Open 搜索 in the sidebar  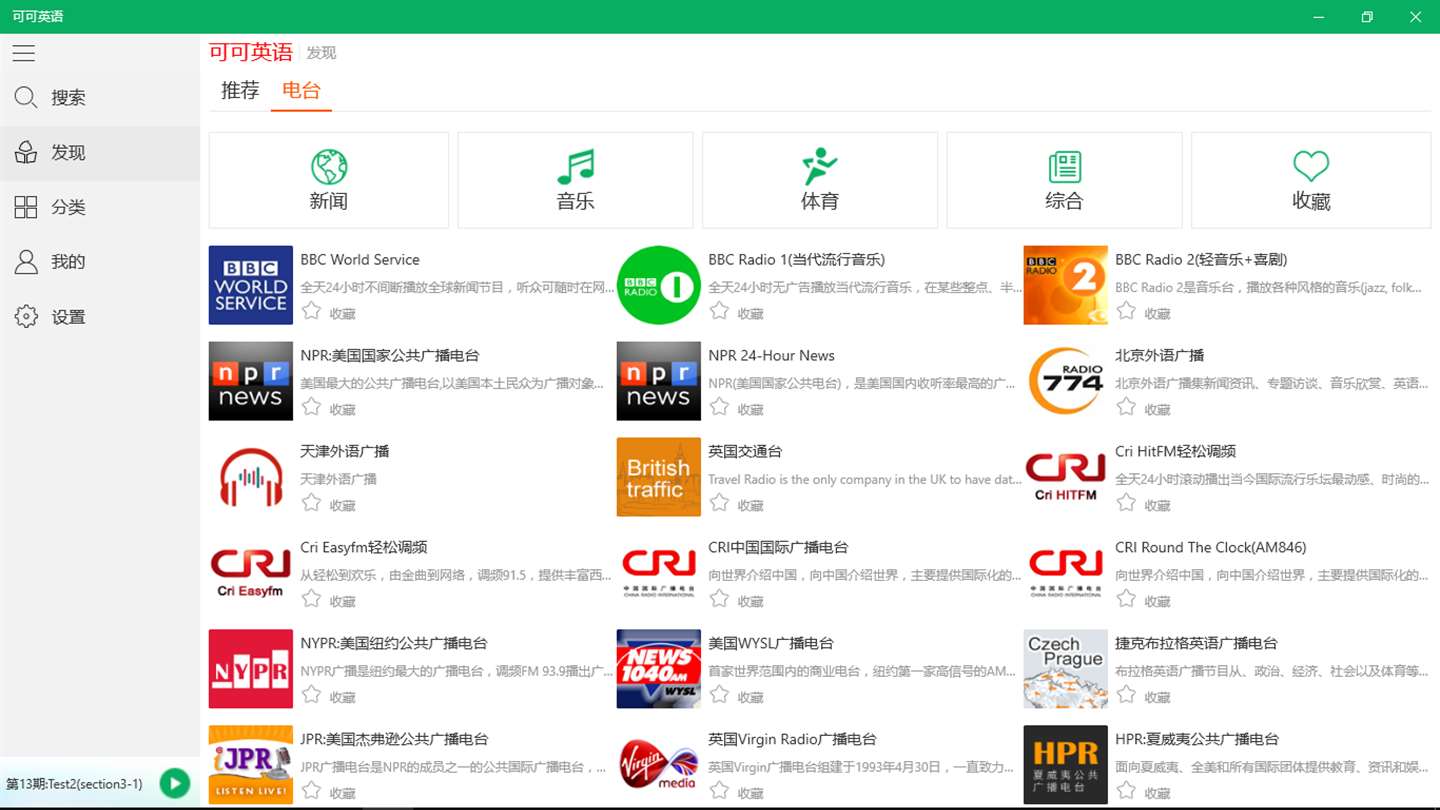click(x=100, y=98)
